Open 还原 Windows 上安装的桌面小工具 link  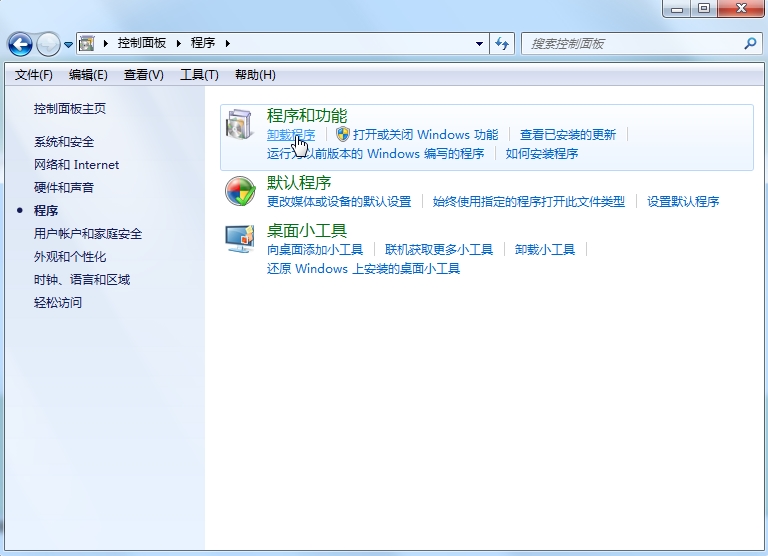(363, 269)
